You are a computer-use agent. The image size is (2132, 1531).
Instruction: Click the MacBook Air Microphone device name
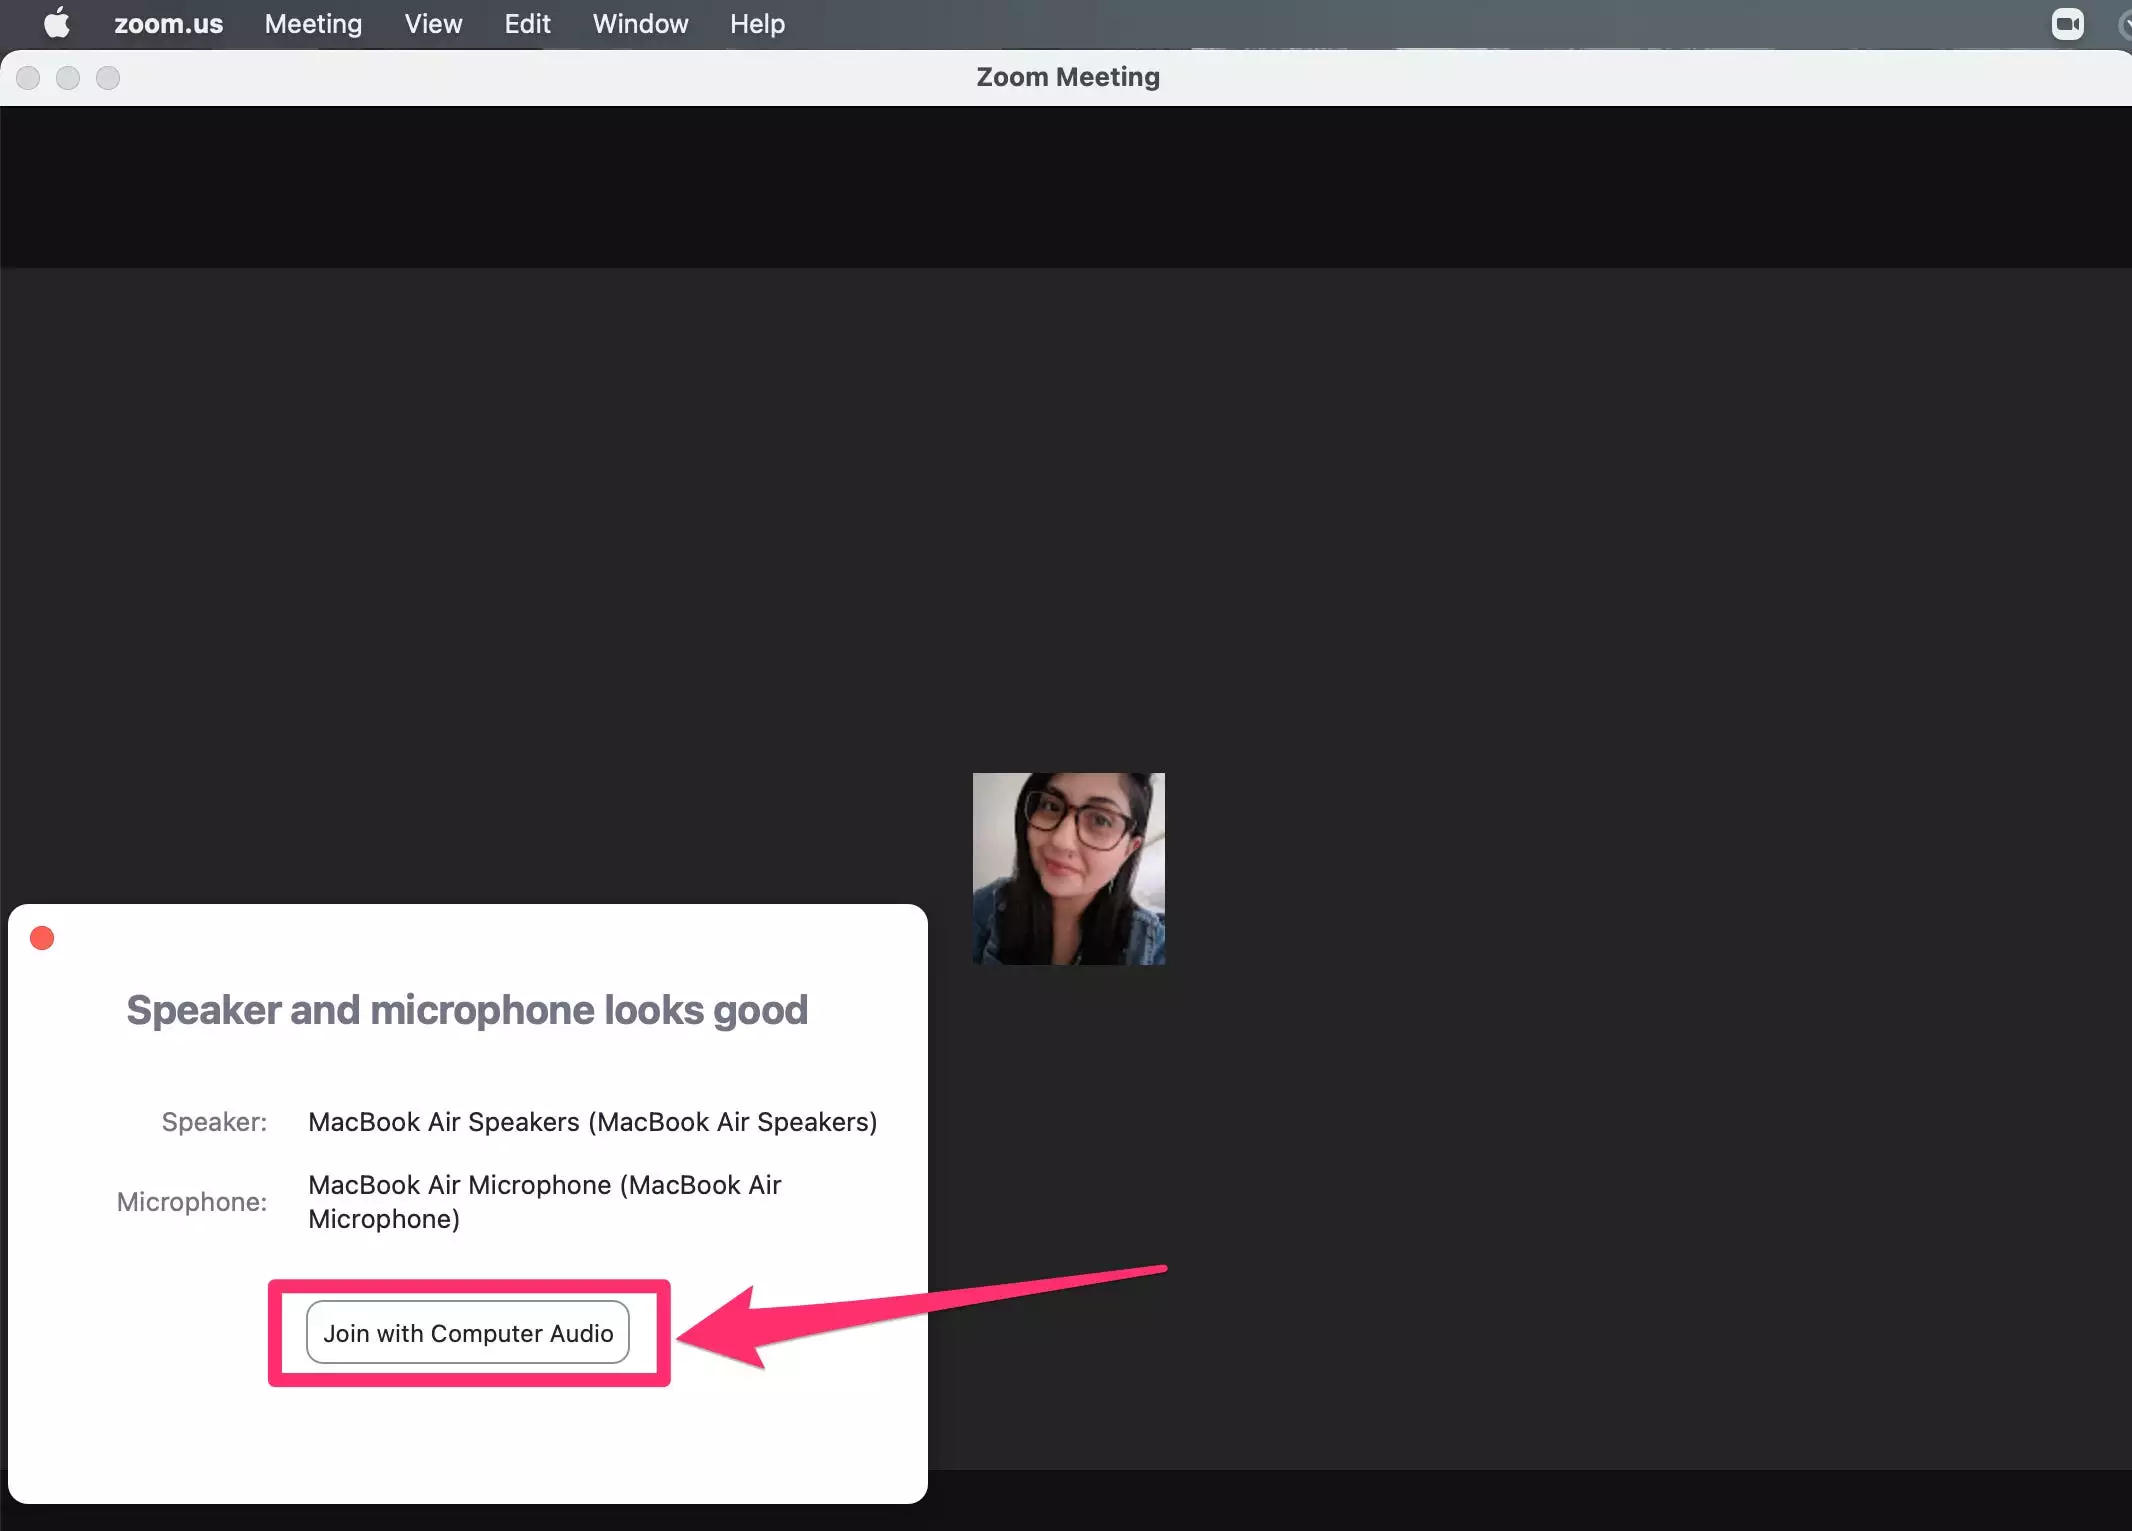pyautogui.click(x=544, y=1201)
